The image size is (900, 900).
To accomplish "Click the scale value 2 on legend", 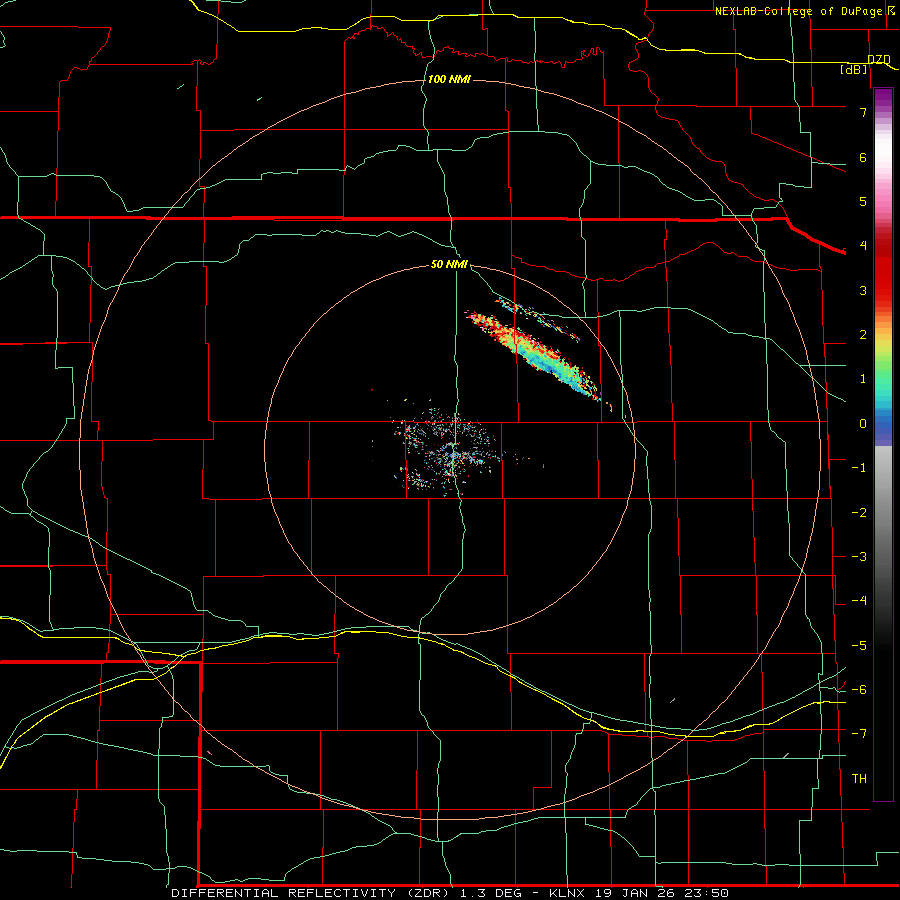I will (863, 335).
